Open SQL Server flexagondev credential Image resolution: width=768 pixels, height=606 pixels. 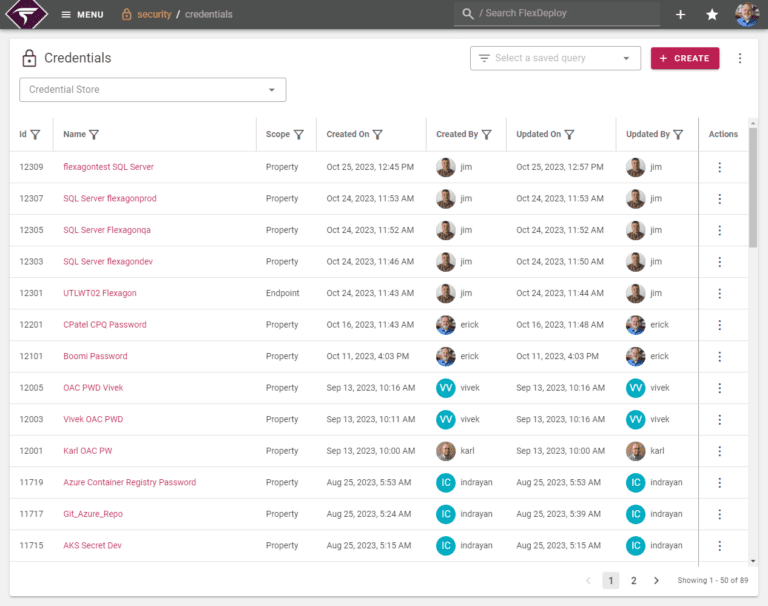pyautogui.click(x=108, y=262)
